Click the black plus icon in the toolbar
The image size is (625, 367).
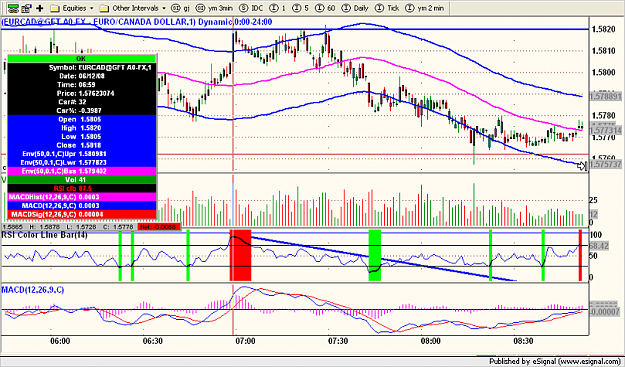coord(39,8)
